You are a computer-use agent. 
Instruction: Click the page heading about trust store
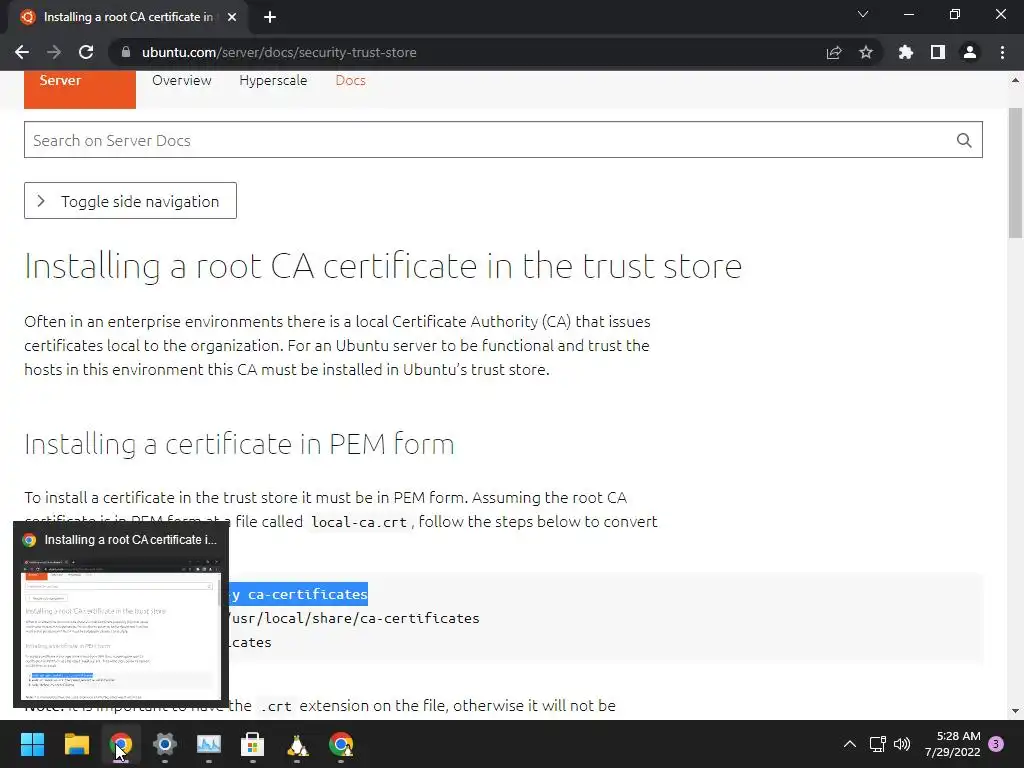point(383,266)
